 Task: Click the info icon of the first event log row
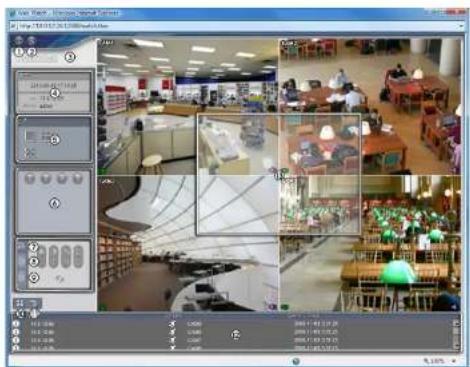16,323
